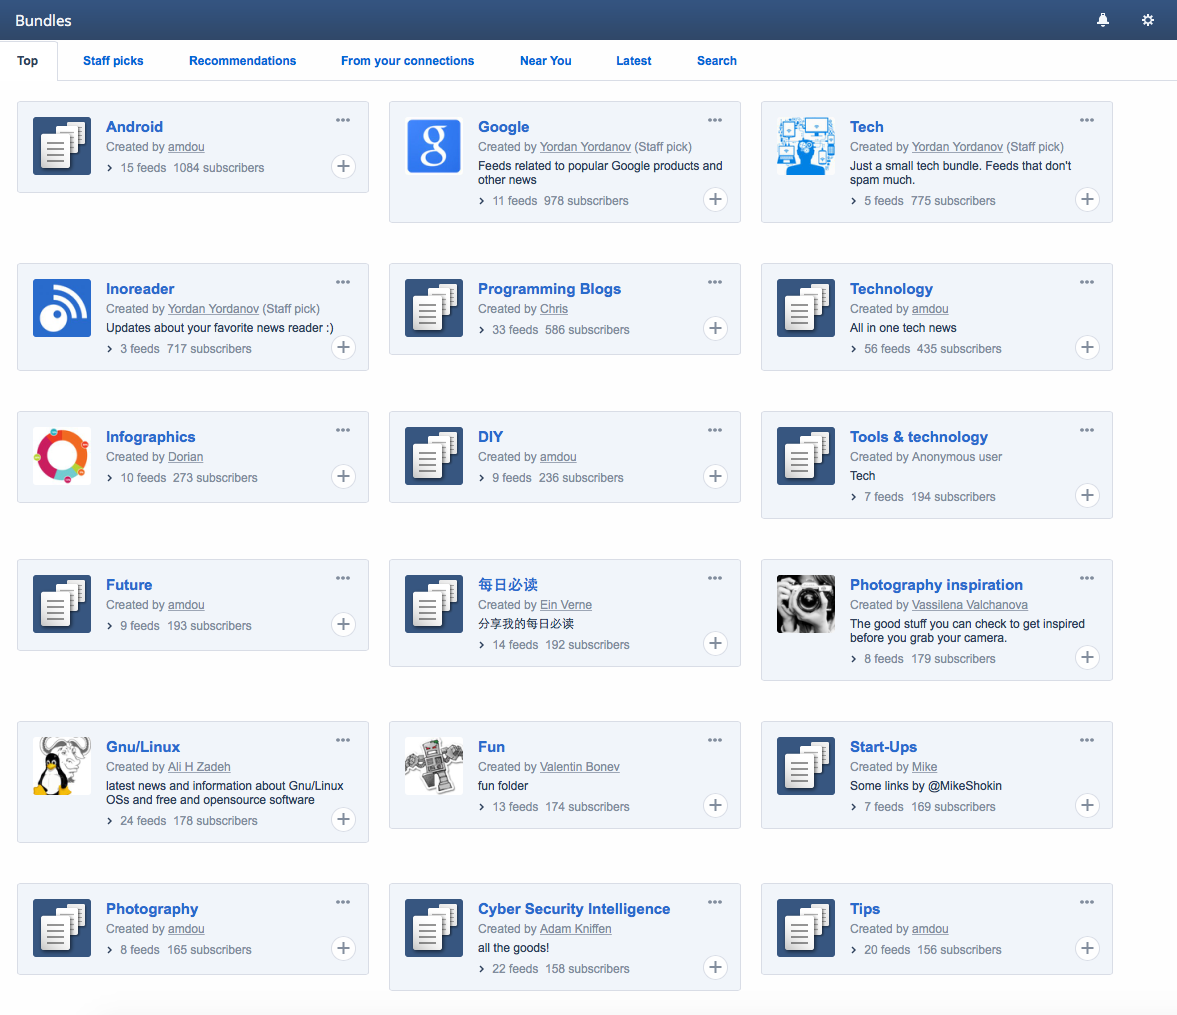This screenshot has height=1015, width=1177.
Task: Open more options for Android bundle
Action: coord(343,120)
